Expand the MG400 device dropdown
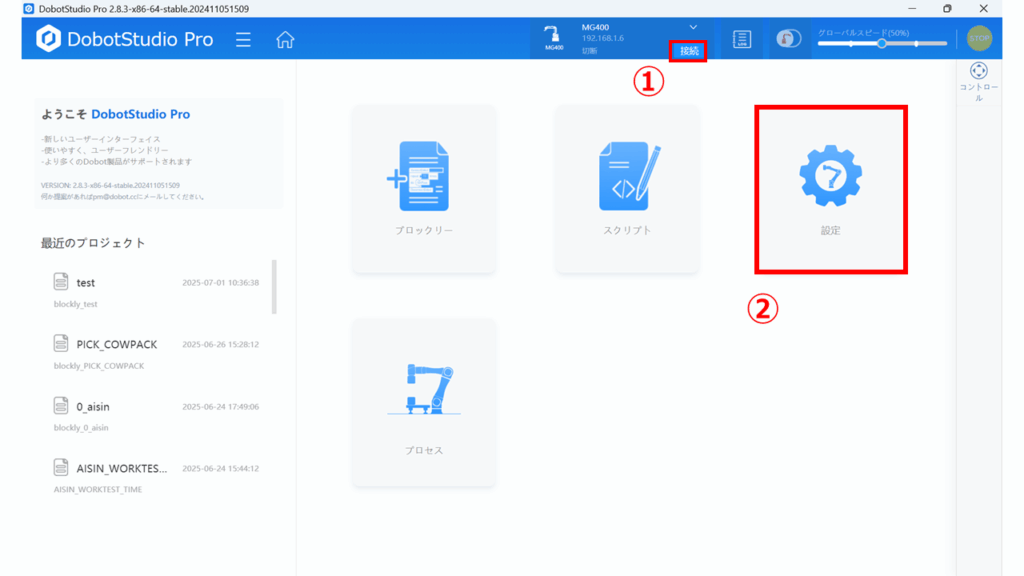Viewport: 1024px width, 576px height. point(693,27)
